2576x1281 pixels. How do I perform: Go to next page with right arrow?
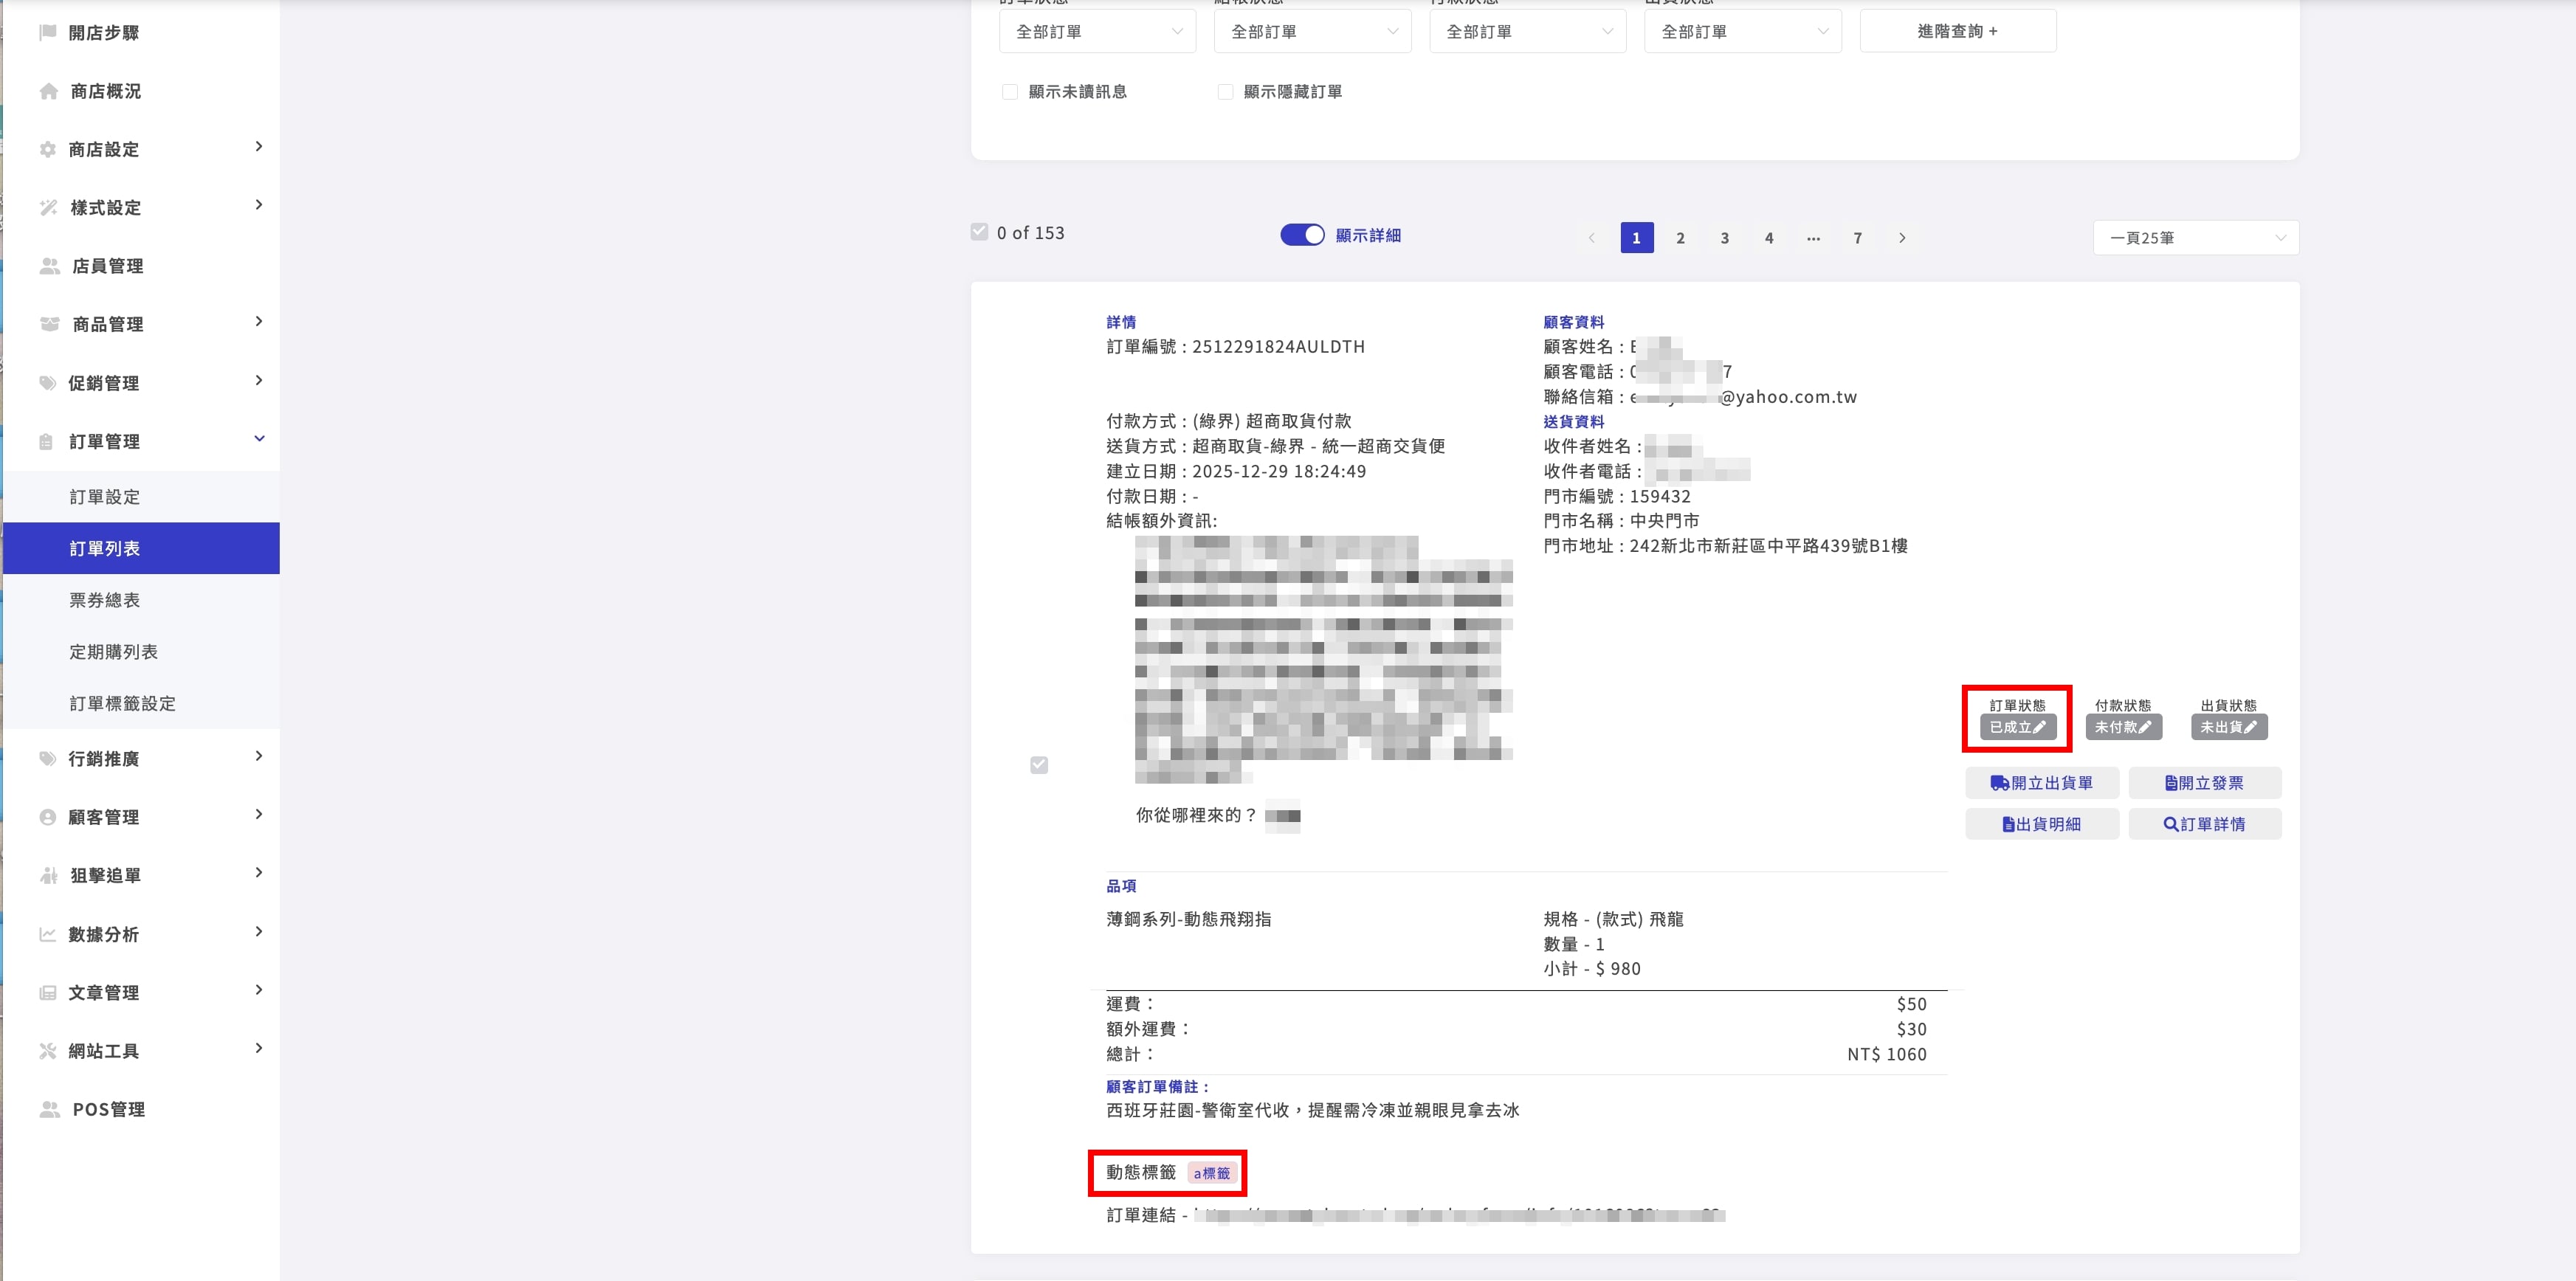coord(1902,238)
